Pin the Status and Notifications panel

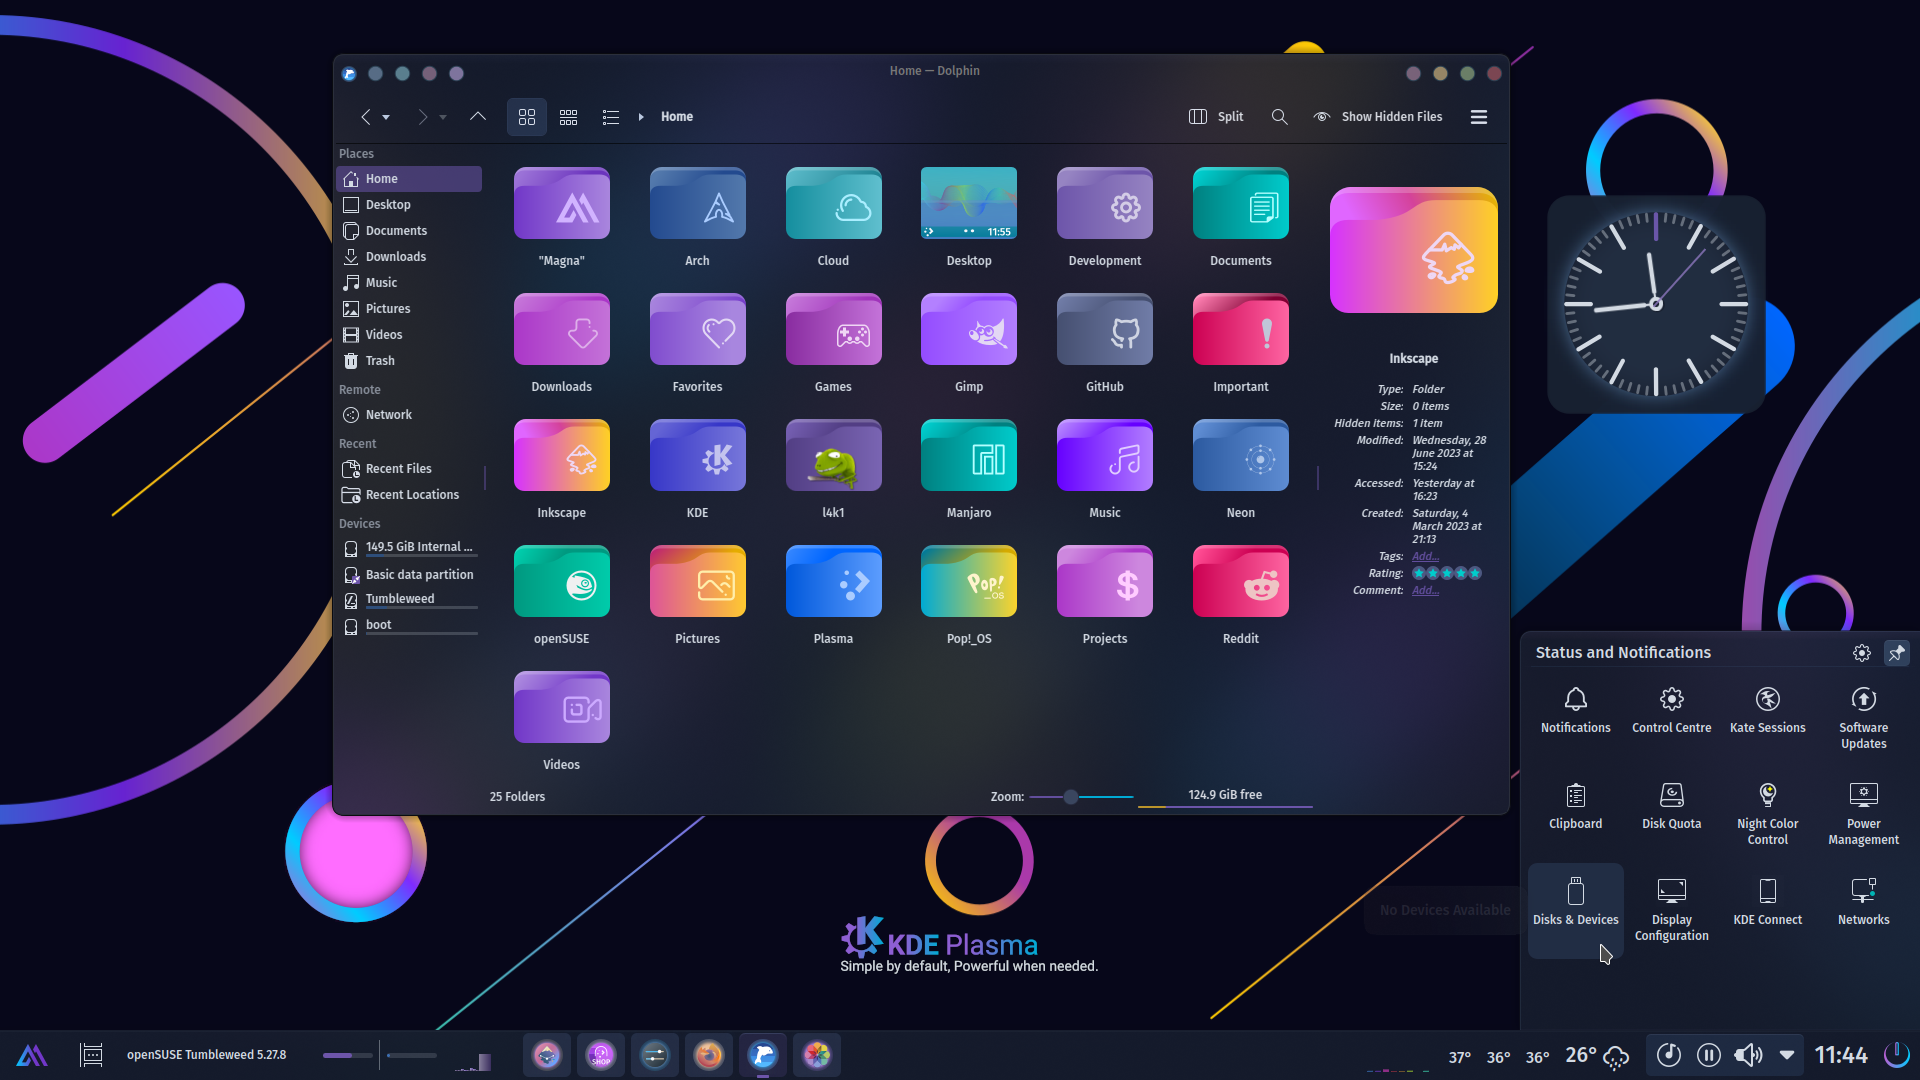(x=1896, y=653)
